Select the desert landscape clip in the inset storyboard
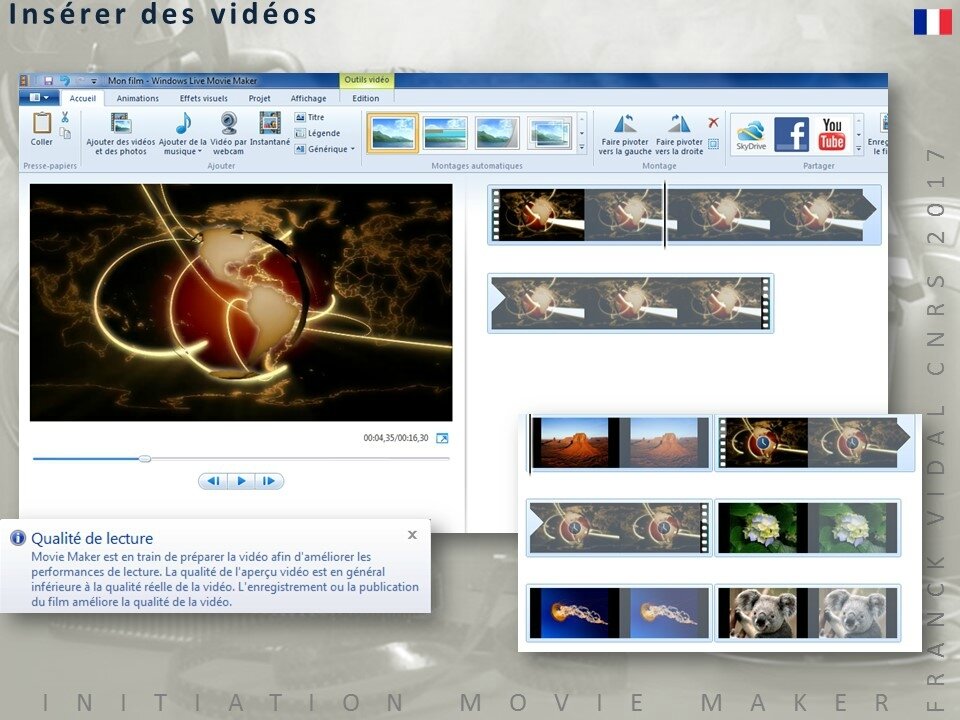 tap(620, 443)
